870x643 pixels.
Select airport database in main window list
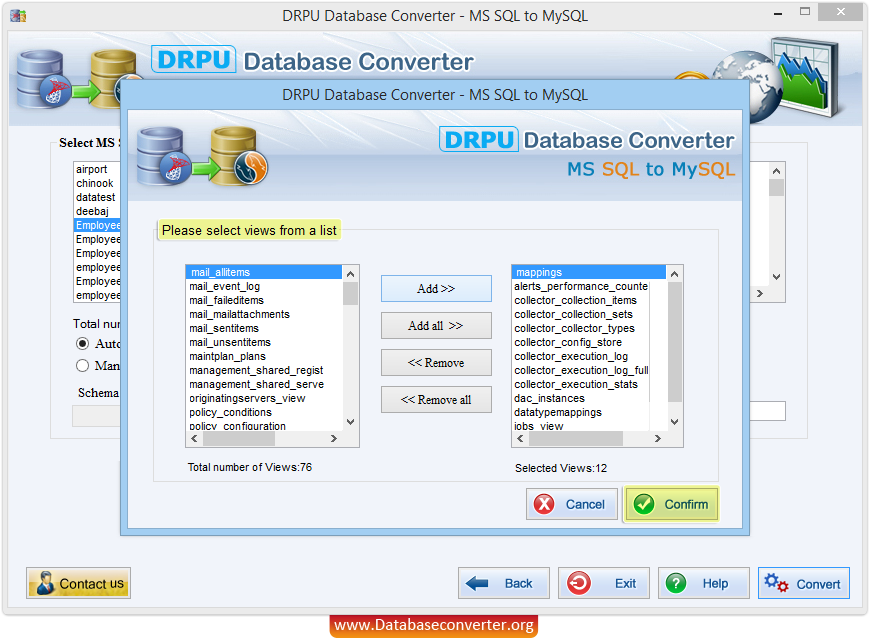click(97, 169)
